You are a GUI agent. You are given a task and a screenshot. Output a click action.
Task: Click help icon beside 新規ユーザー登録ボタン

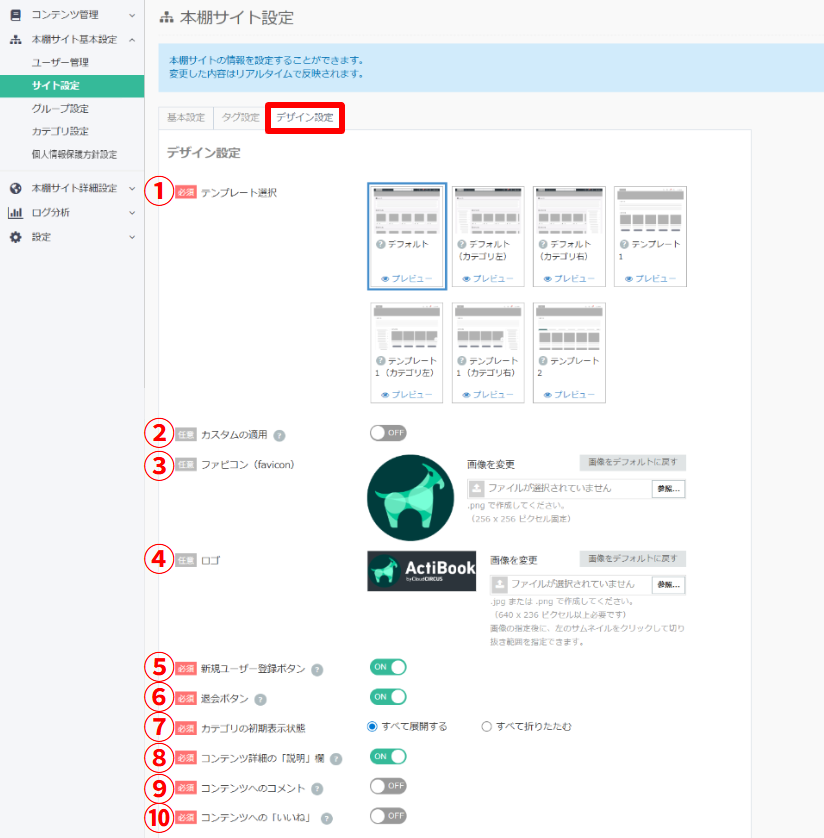point(316,670)
